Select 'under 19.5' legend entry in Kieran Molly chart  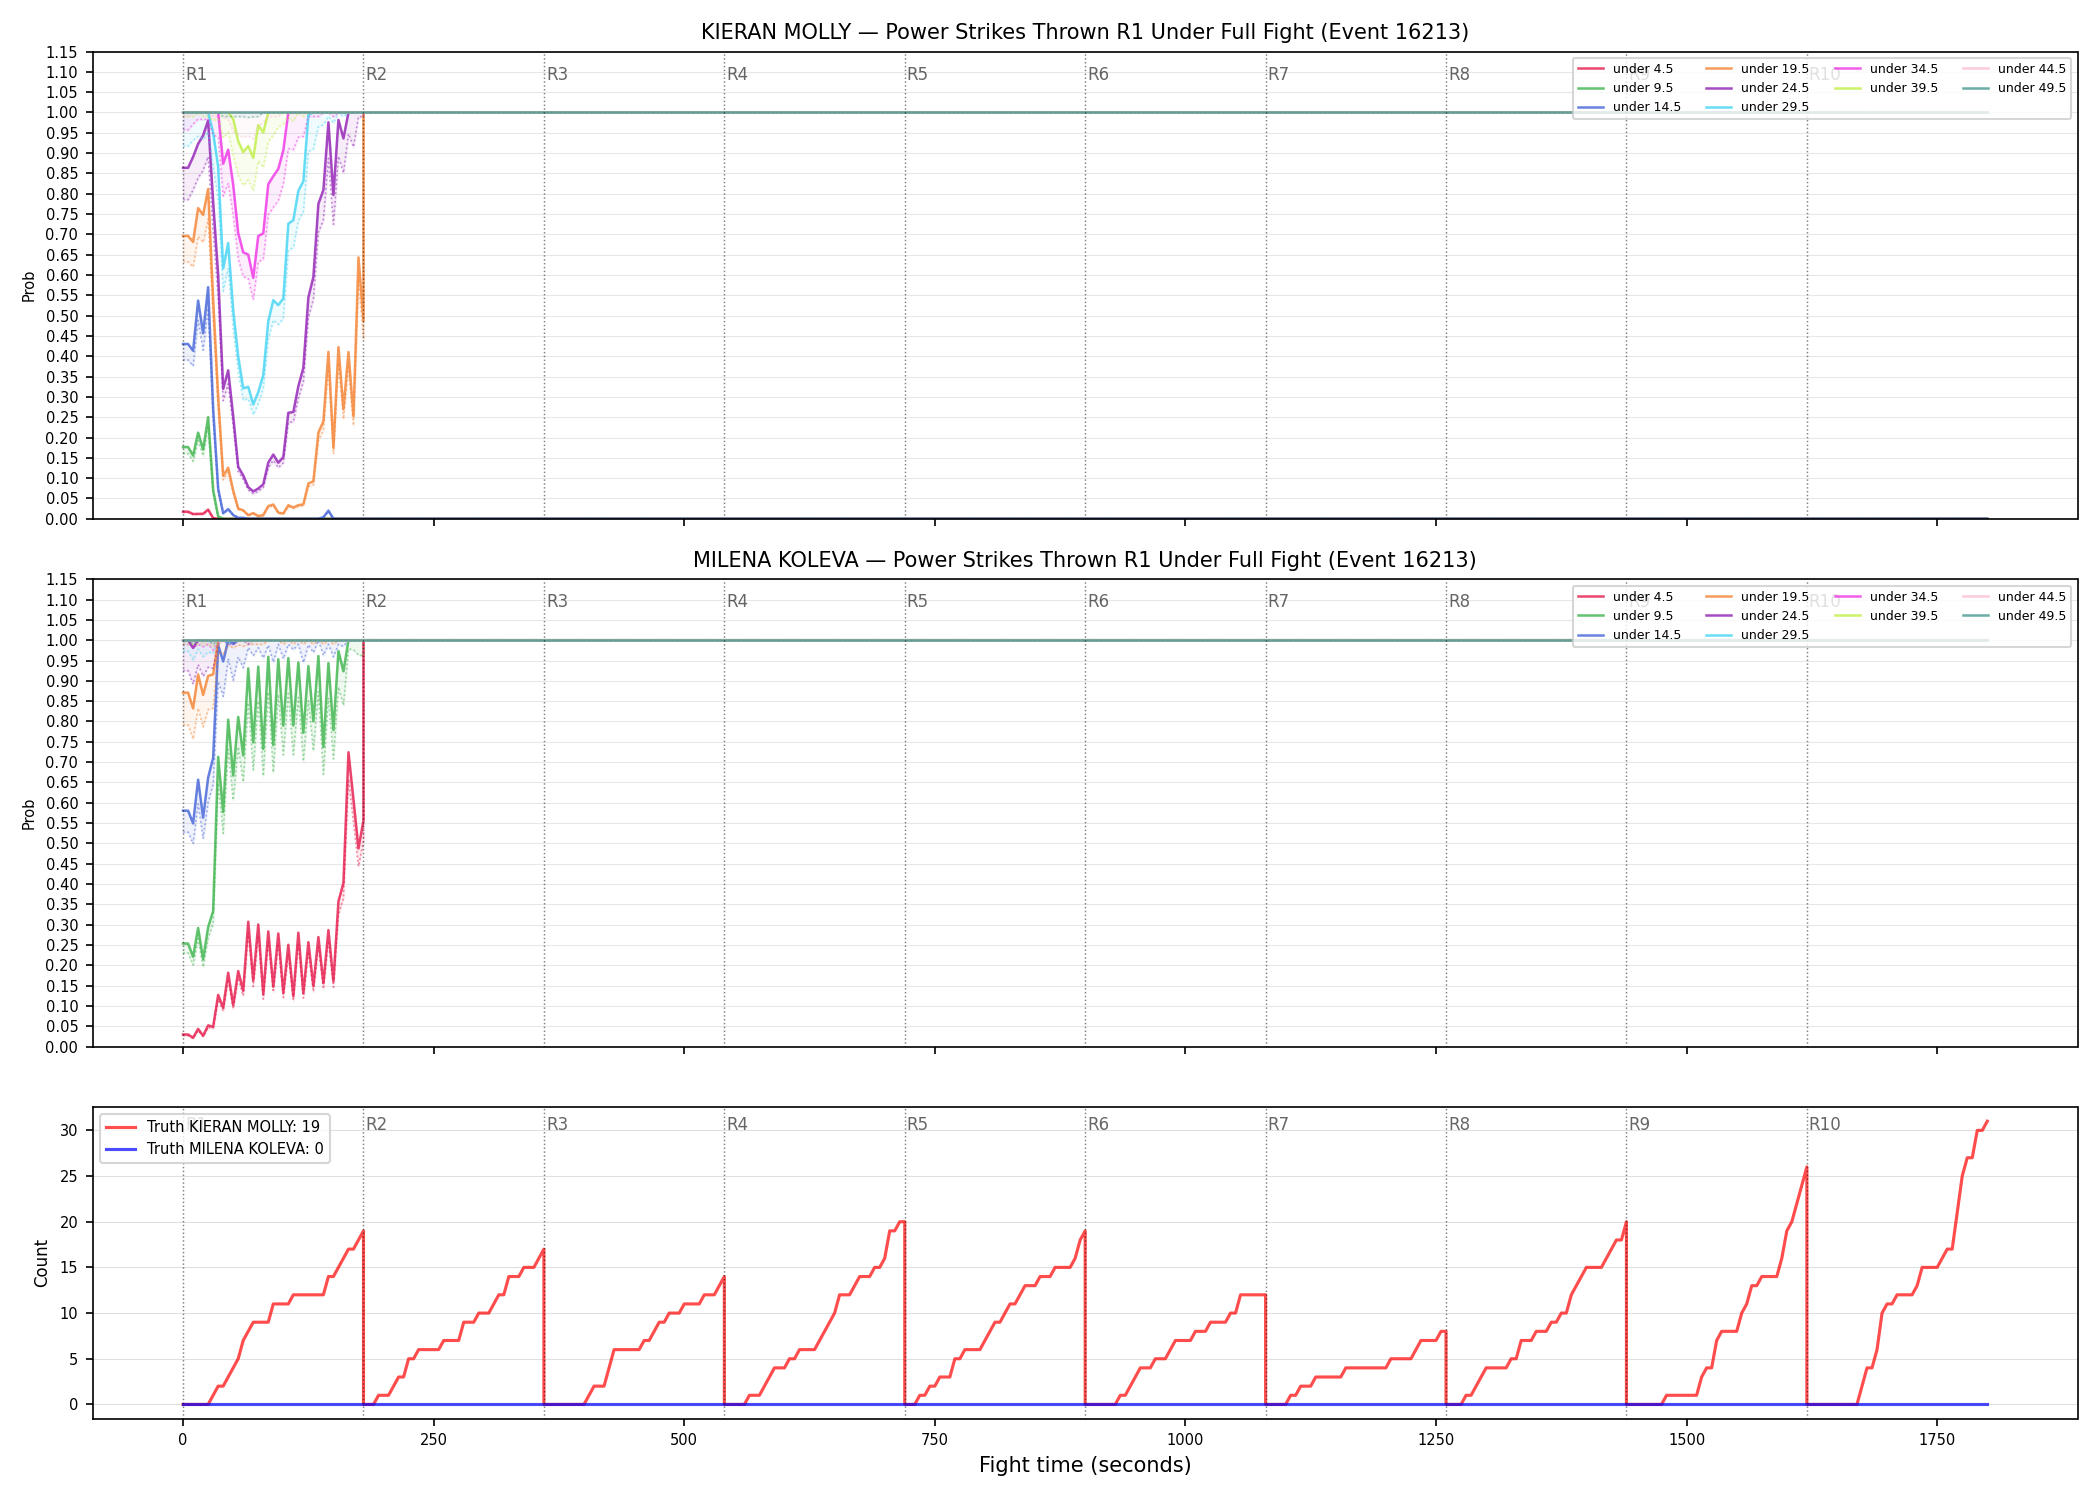click(x=1758, y=69)
